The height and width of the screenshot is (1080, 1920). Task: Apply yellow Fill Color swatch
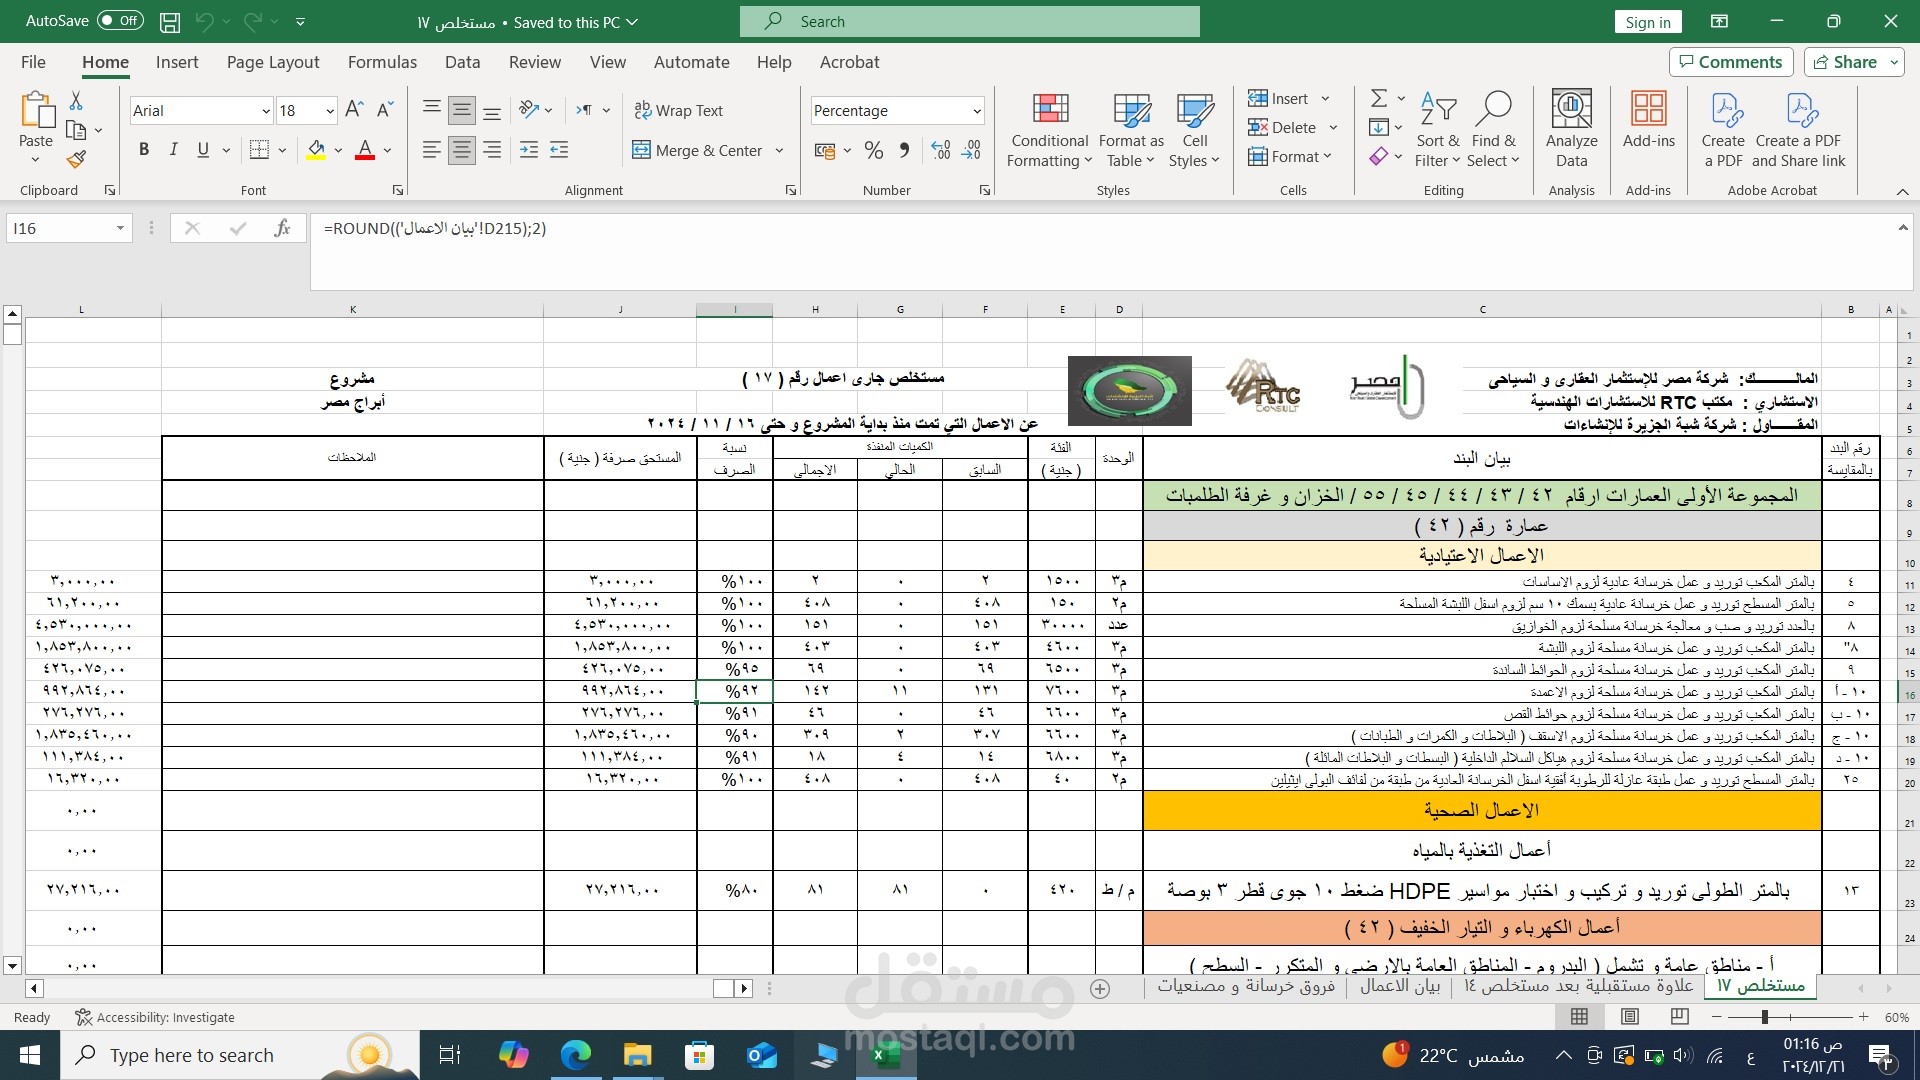316,150
